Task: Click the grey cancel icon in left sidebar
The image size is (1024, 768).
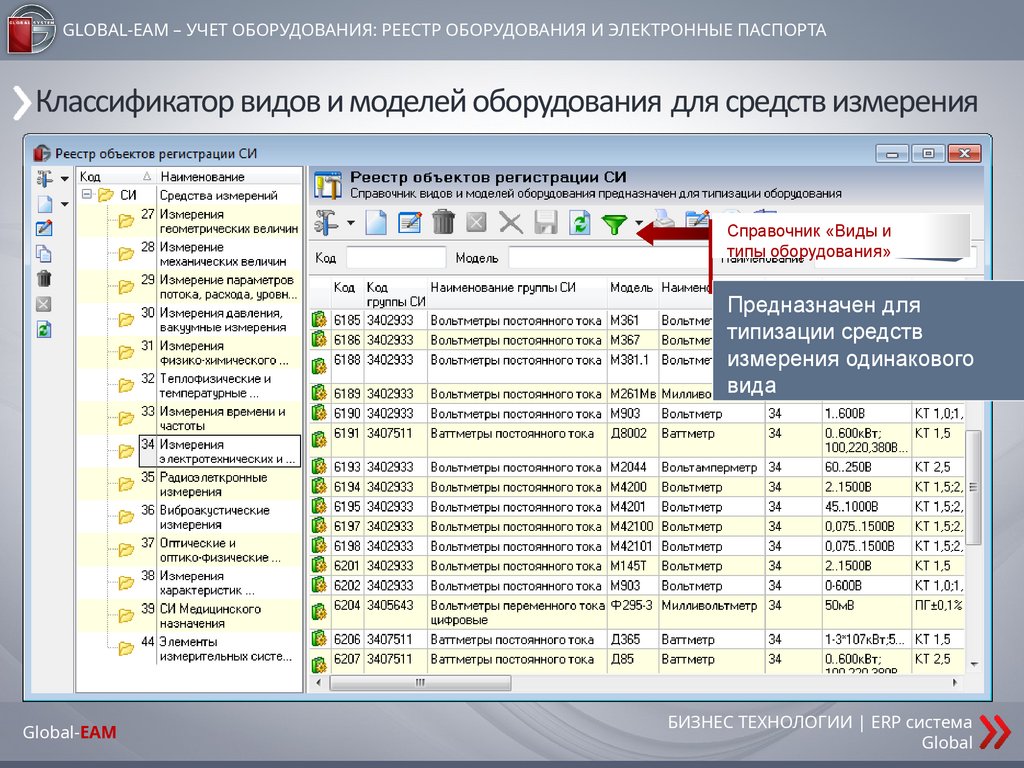Action: 44,304
